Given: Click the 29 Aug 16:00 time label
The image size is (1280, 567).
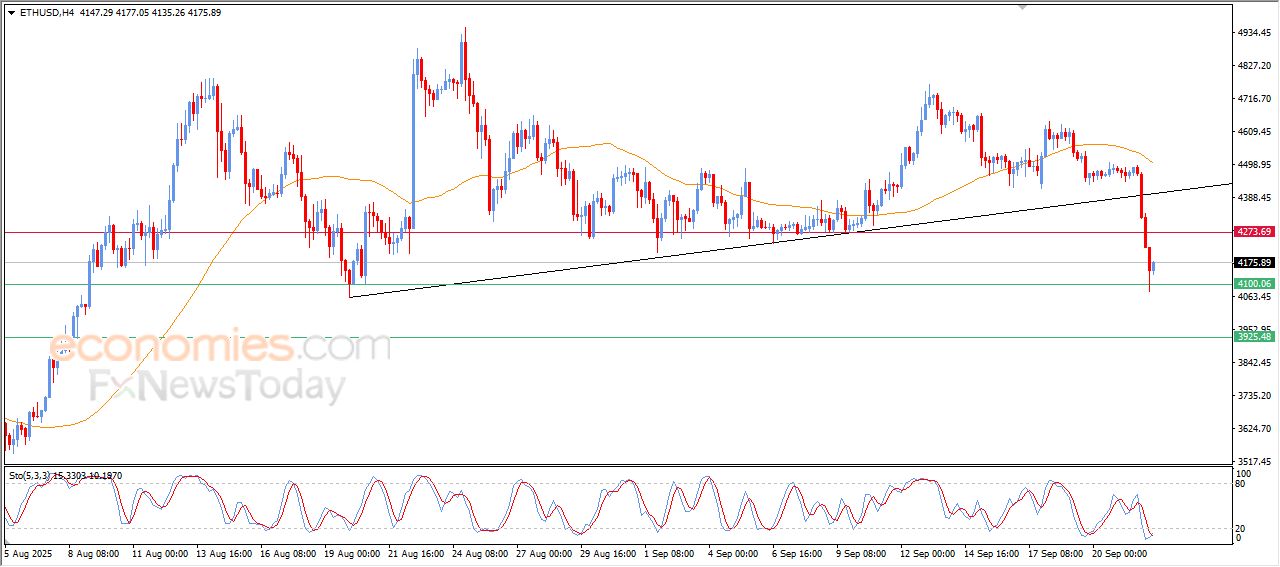Looking at the screenshot, I should pos(607,552).
